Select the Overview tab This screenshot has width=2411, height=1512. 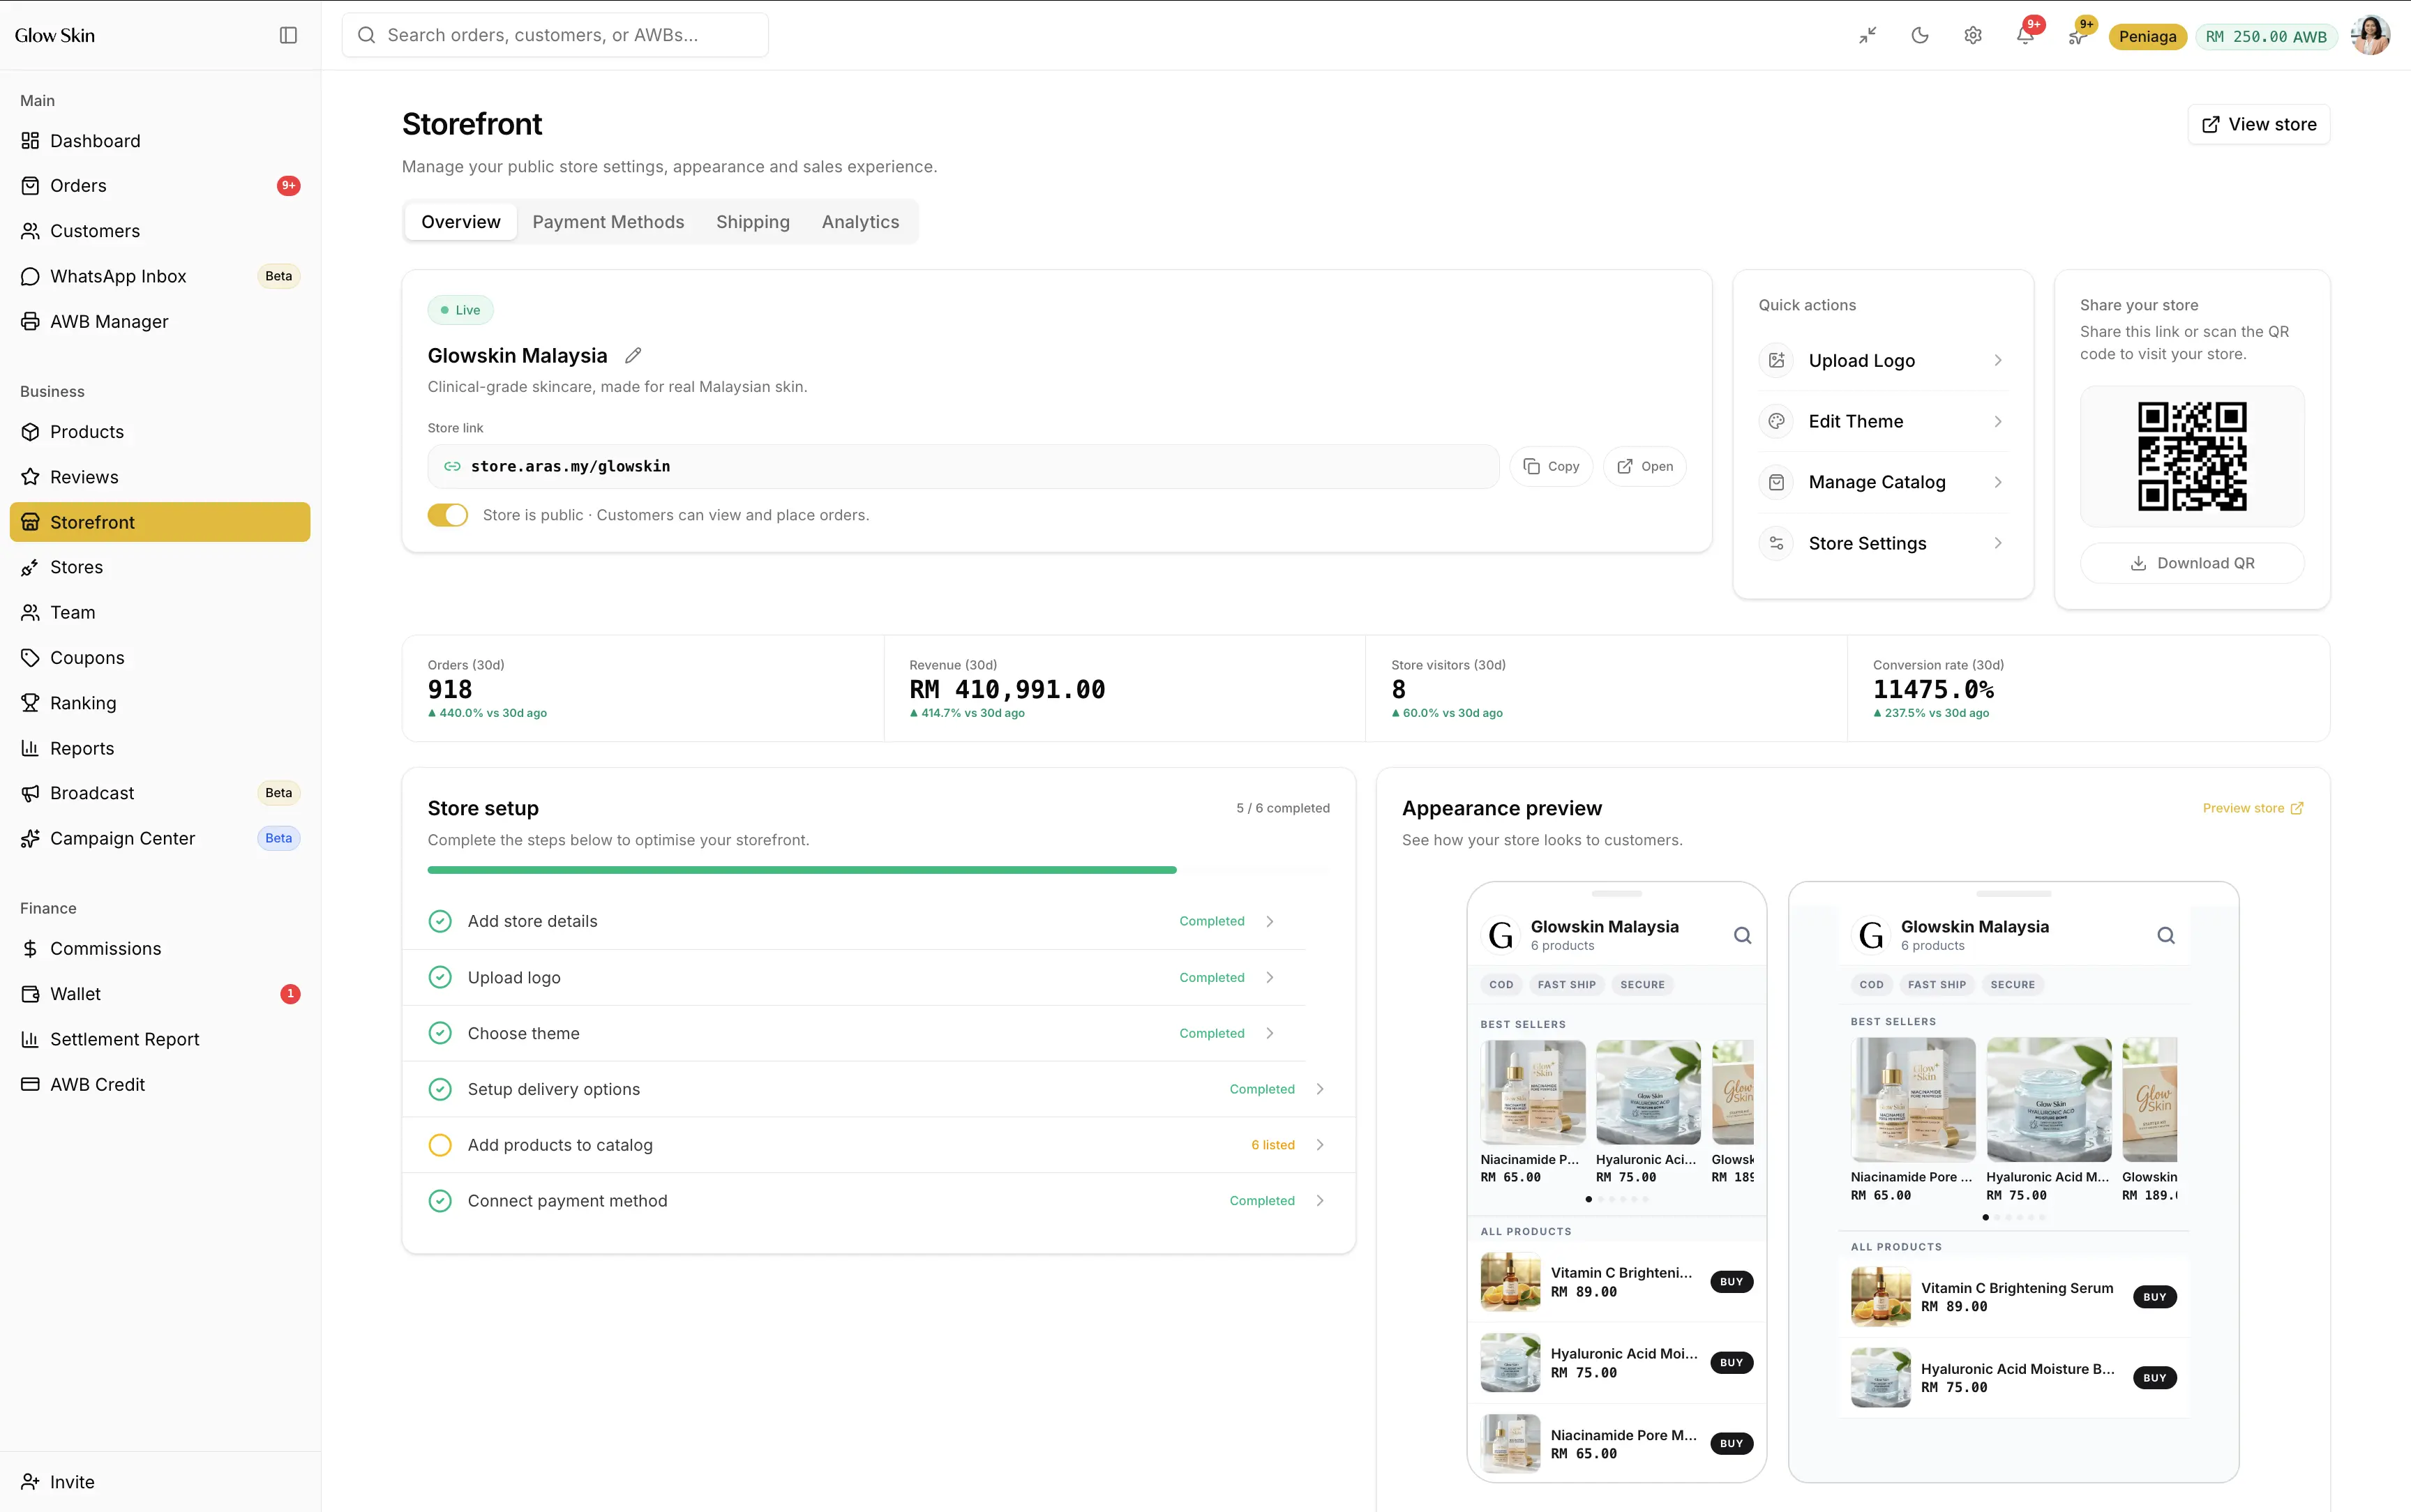pos(461,222)
